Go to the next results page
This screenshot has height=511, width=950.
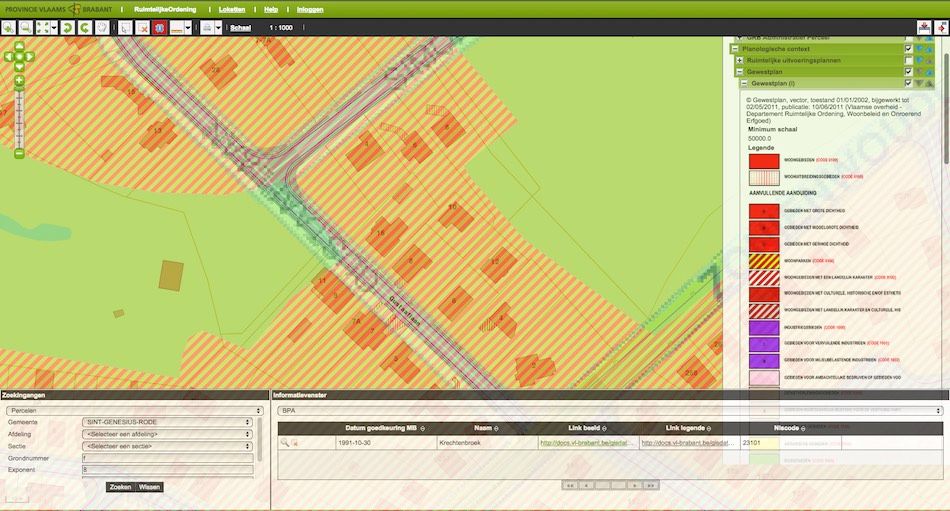[634, 486]
